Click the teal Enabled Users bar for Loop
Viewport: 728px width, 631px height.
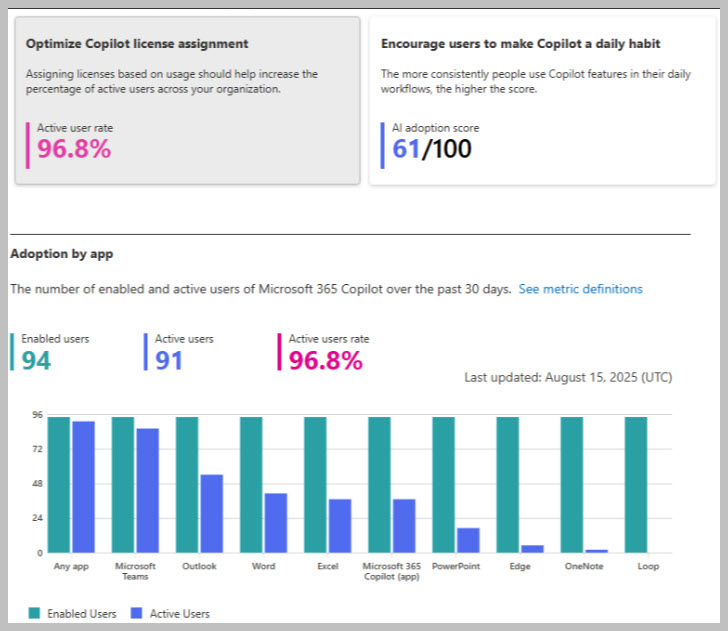[636, 485]
